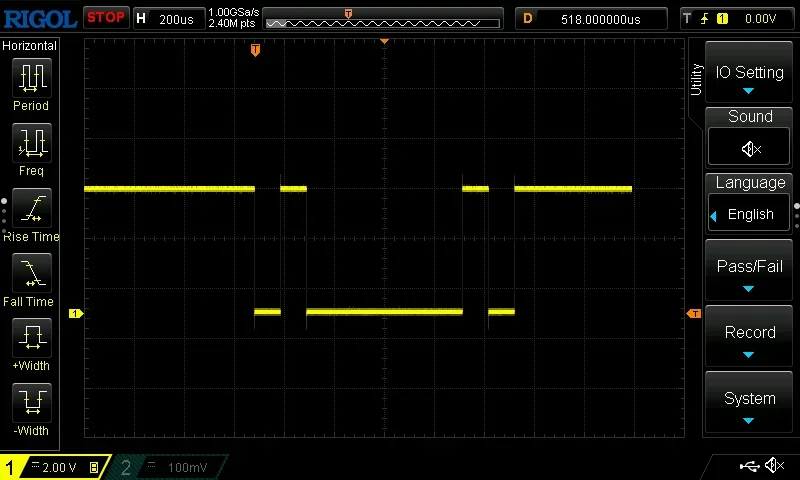Change the Language English selector

(749, 214)
